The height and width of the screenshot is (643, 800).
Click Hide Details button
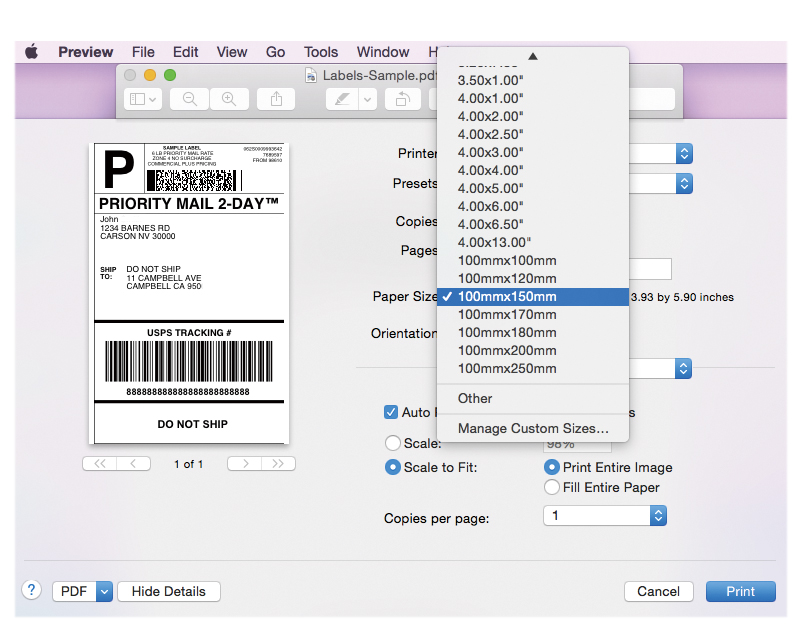pyautogui.click(x=169, y=591)
